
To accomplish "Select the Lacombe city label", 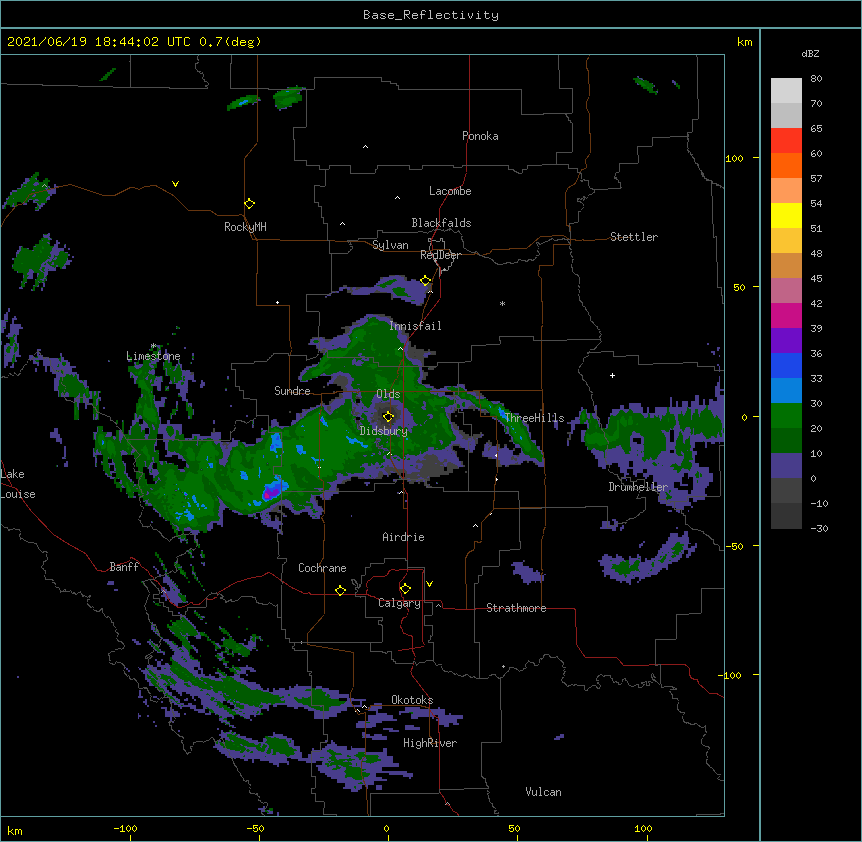I will [x=450, y=191].
